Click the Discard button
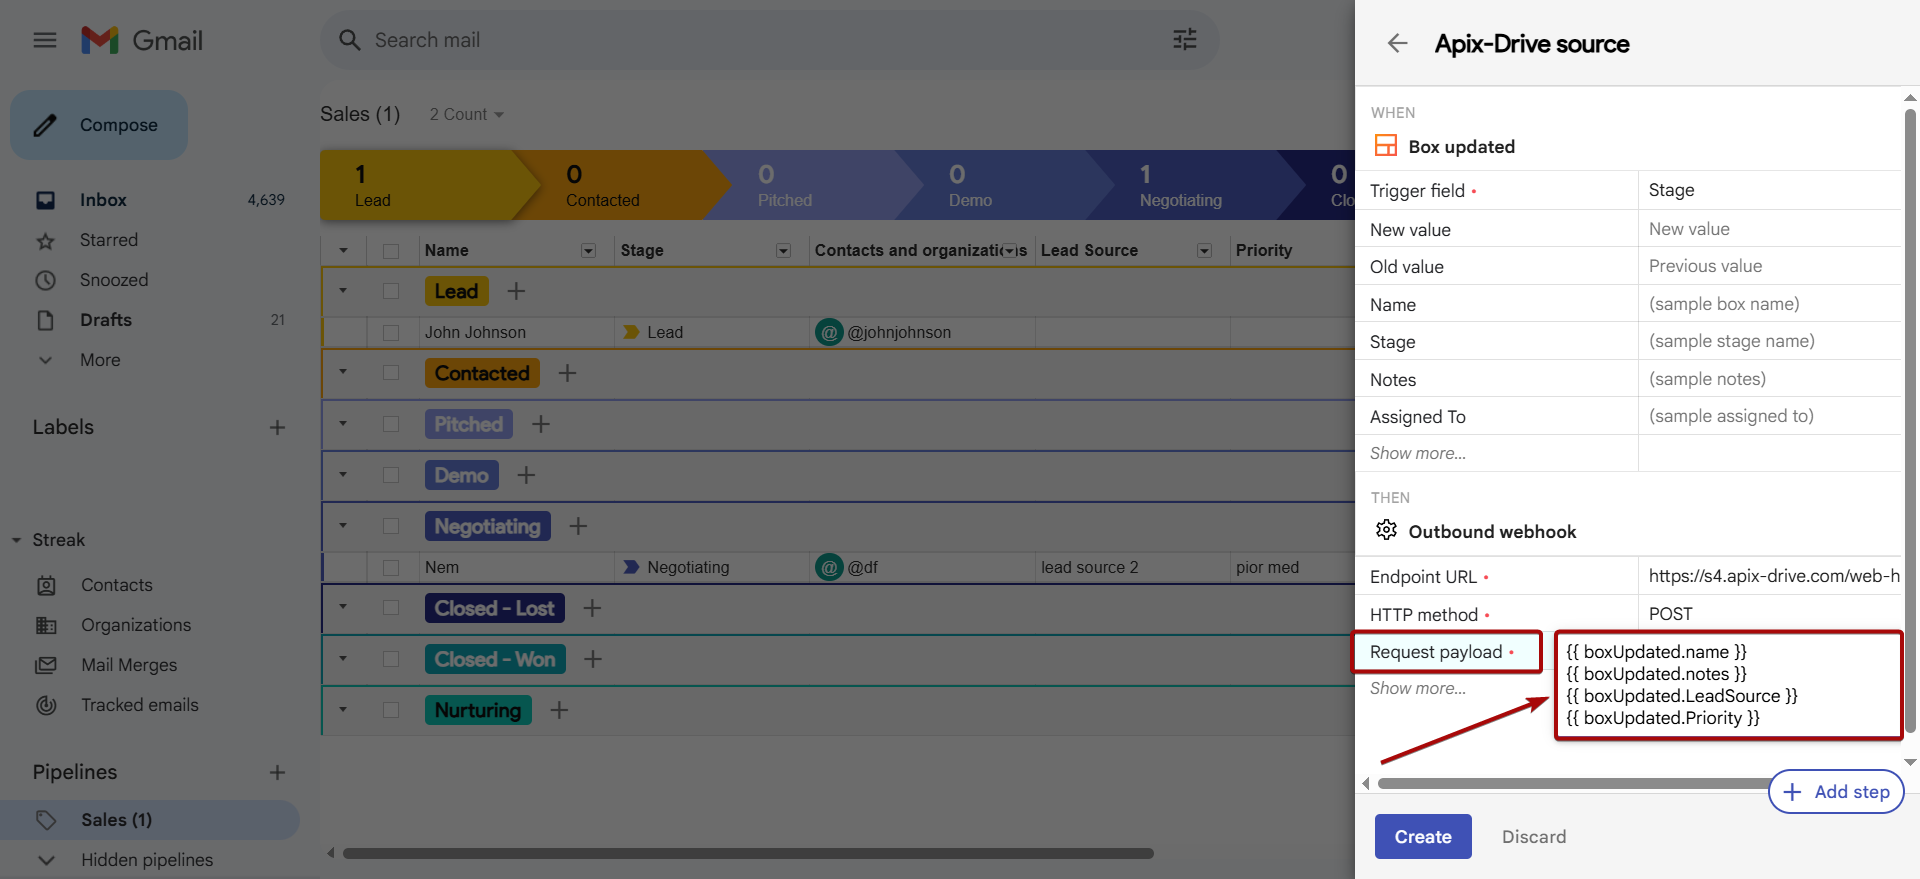 point(1534,837)
